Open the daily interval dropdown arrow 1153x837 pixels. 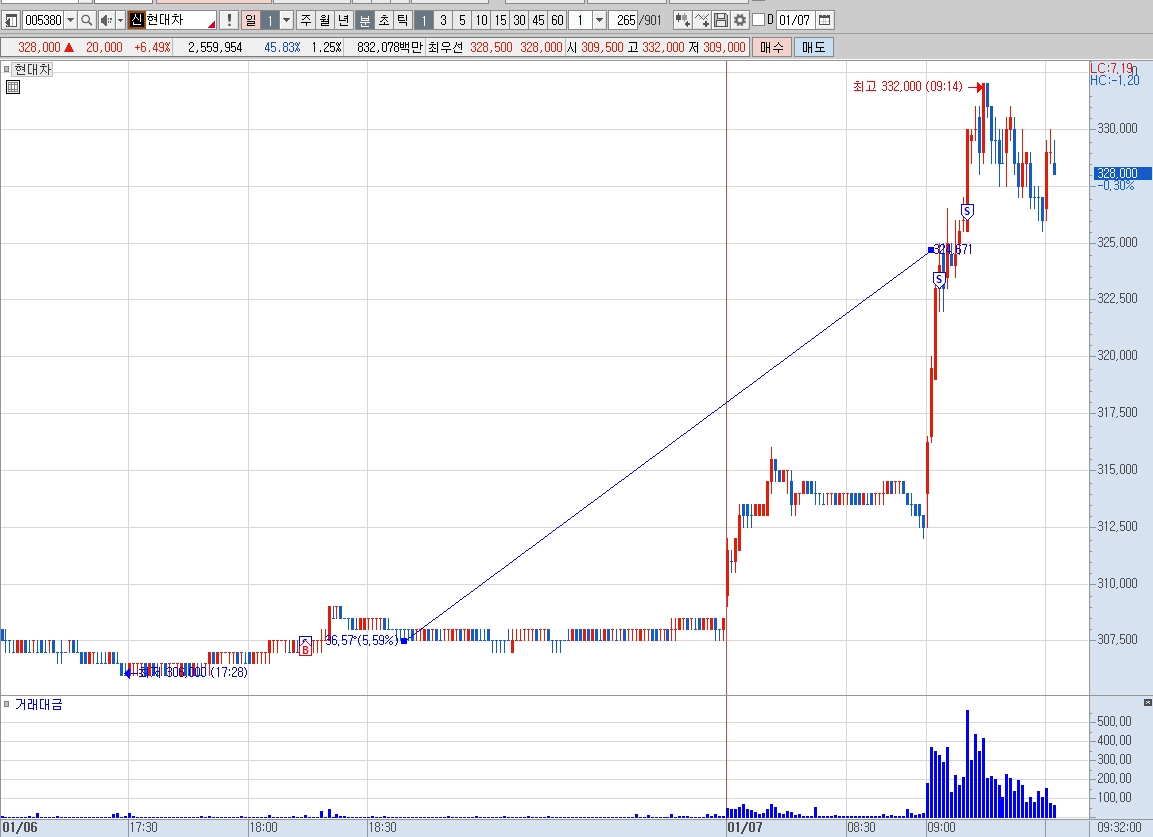pos(287,20)
